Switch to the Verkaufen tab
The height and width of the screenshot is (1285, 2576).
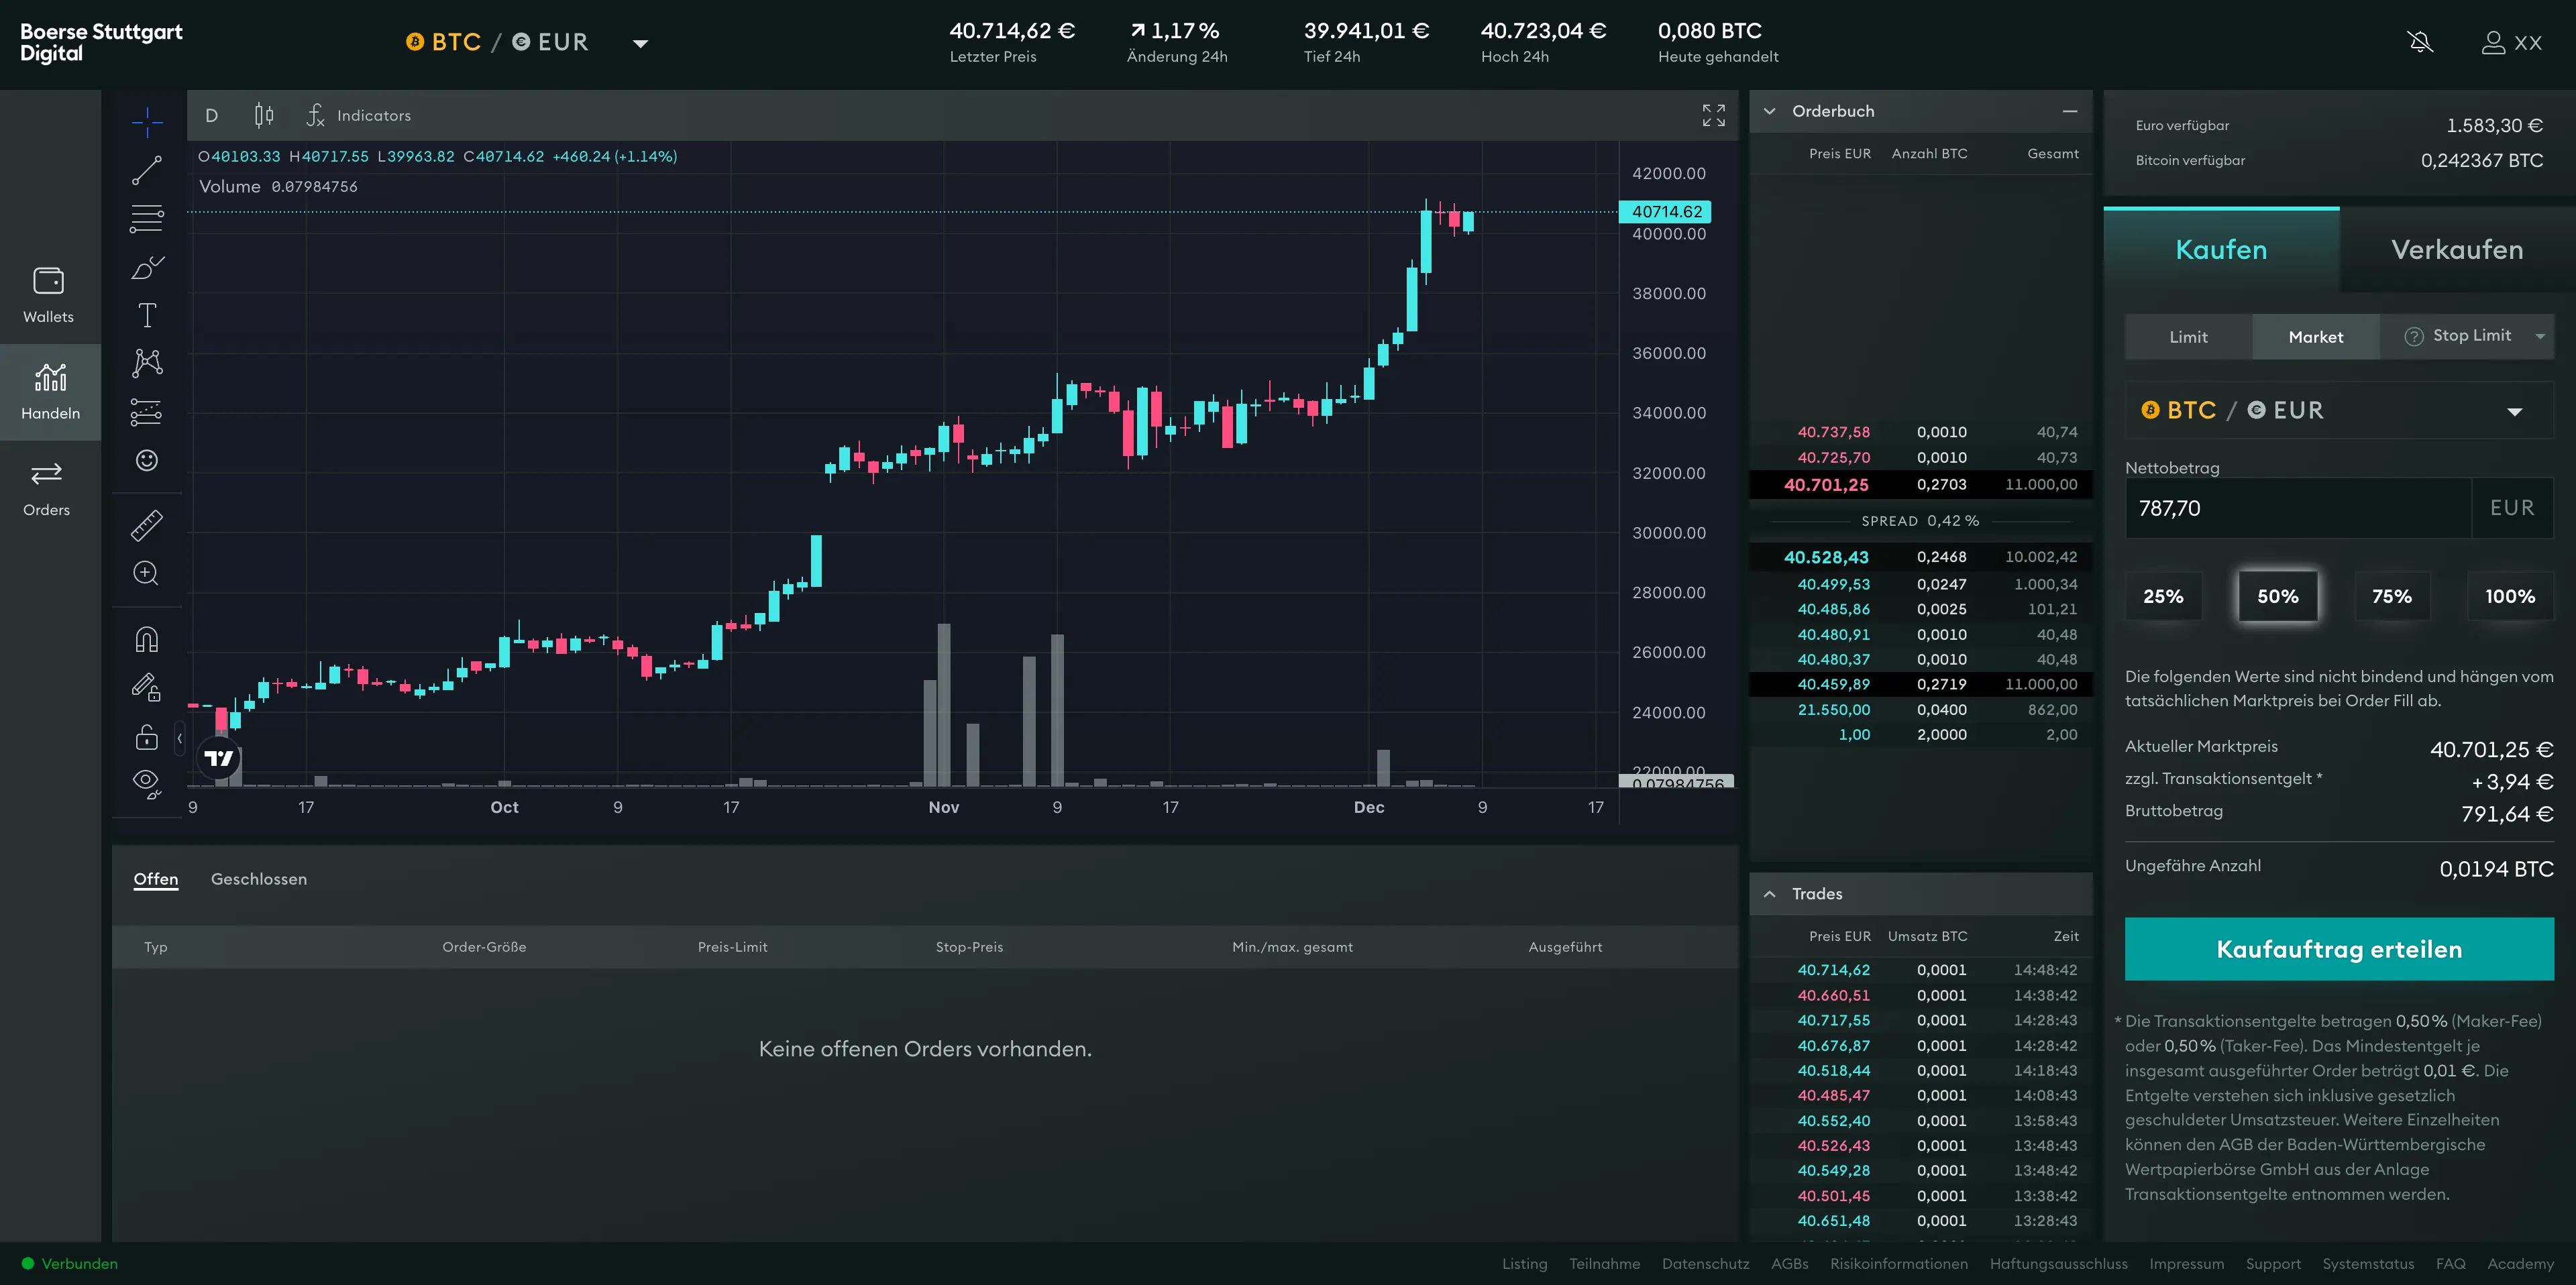pyautogui.click(x=2456, y=249)
